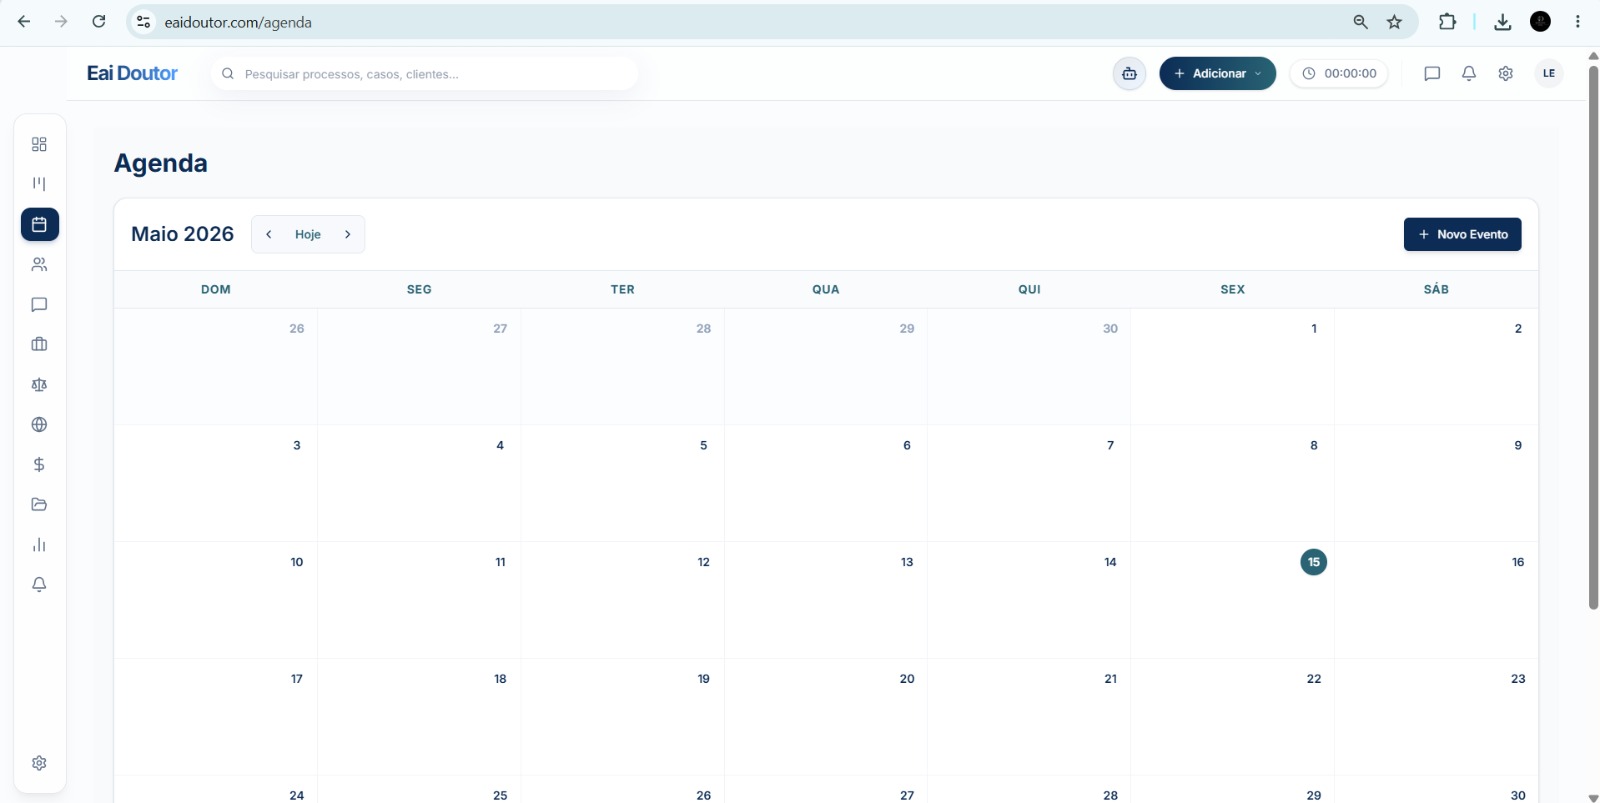Click the scrollbar up arrow
1600x803 pixels.
click(x=1594, y=55)
